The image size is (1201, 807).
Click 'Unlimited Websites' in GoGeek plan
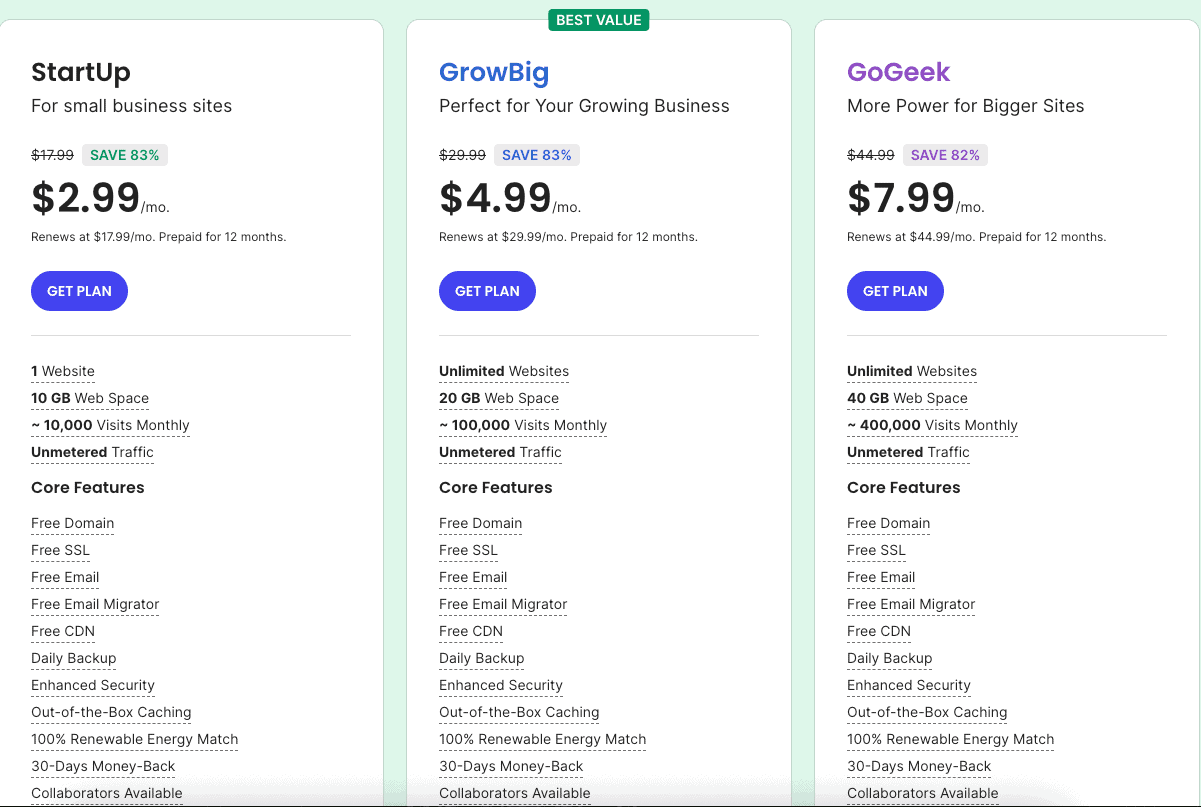click(911, 371)
